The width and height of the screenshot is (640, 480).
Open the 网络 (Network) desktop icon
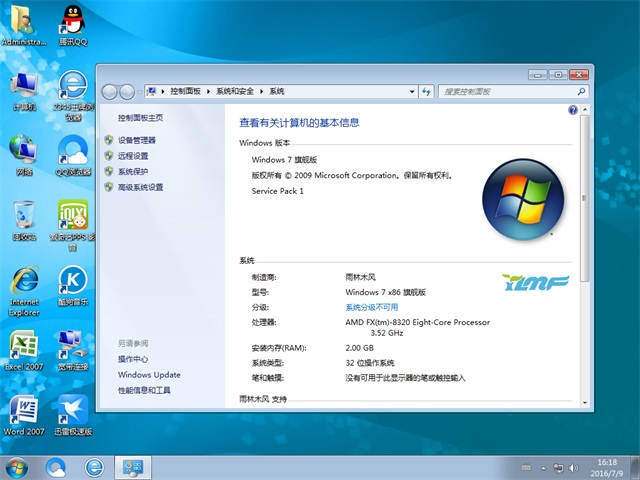pos(24,155)
